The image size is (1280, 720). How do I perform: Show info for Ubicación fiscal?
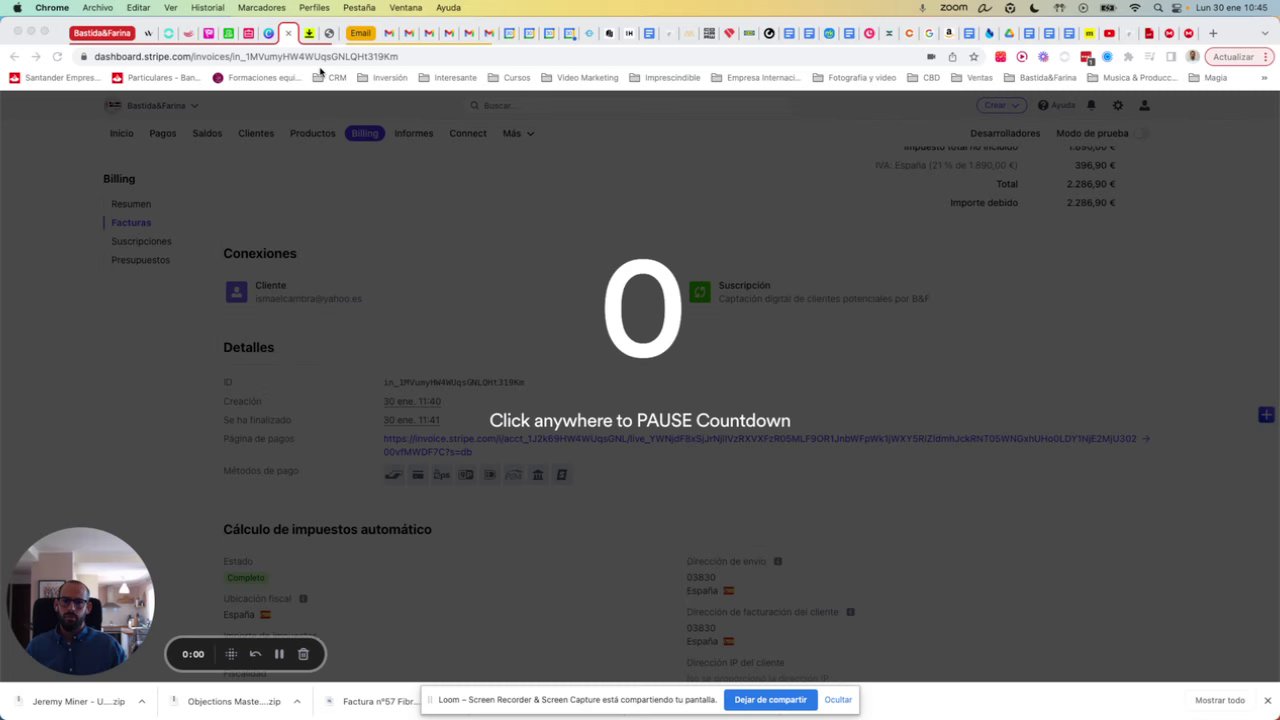coord(303,599)
